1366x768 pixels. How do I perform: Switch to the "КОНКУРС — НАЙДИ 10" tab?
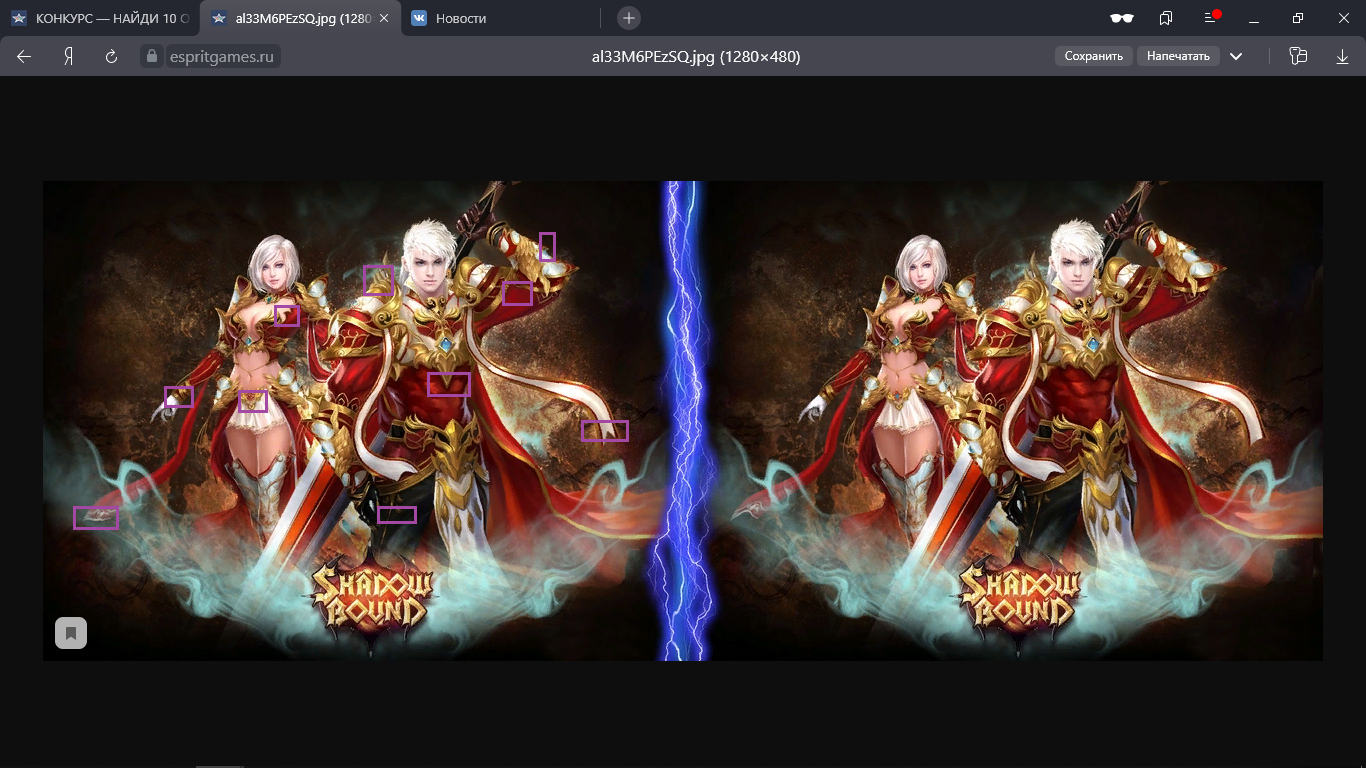tap(100, 18)
